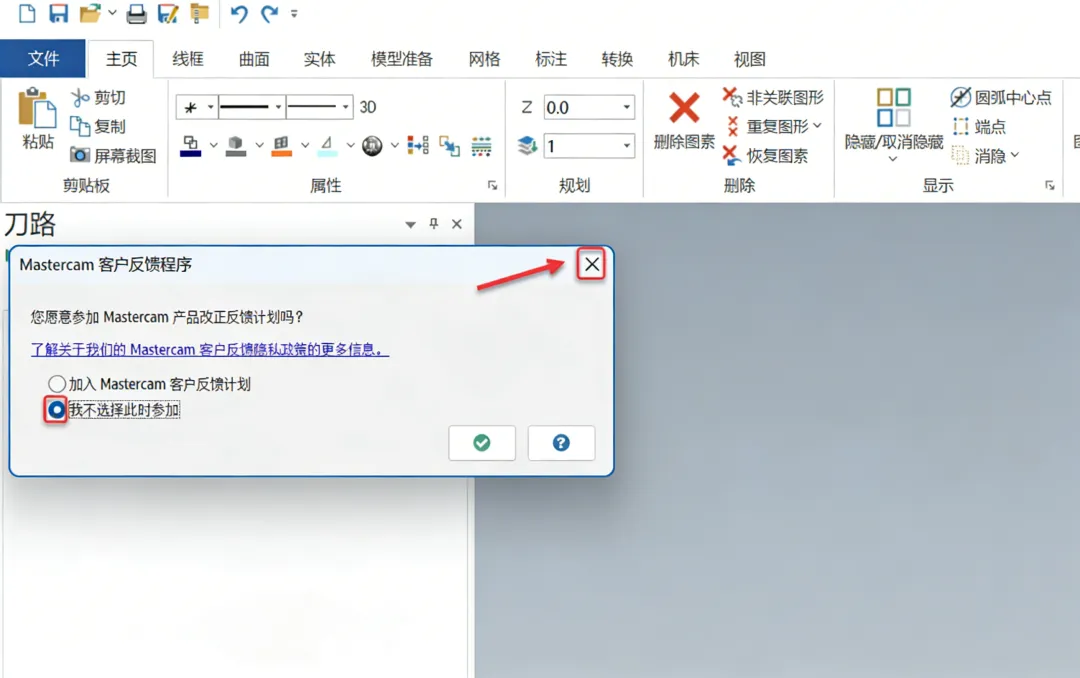
Task: Click the clear color icon
Action: coord(327,146)
